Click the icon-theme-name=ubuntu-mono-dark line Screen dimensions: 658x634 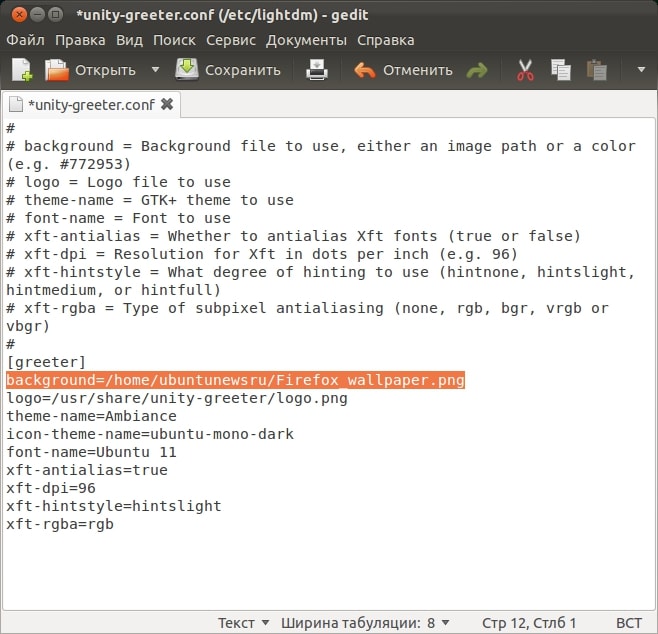150,434
